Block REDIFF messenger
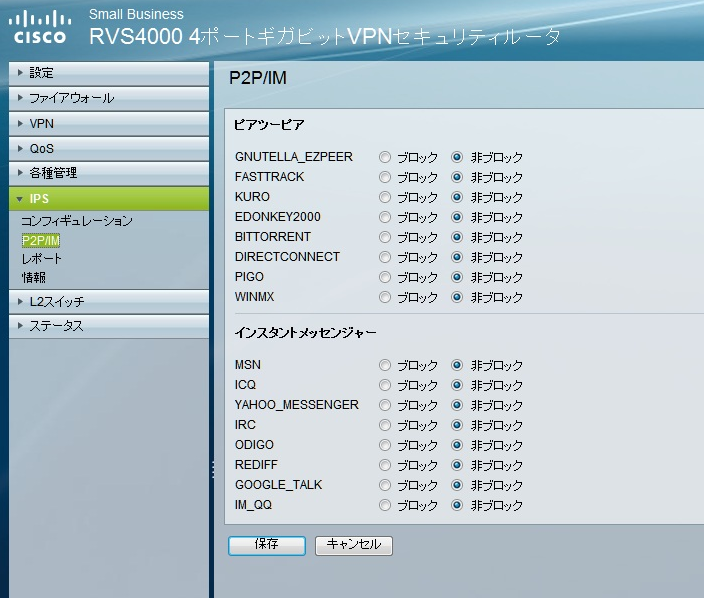This screenshot has height=598, width=704. tap(385, 465)
